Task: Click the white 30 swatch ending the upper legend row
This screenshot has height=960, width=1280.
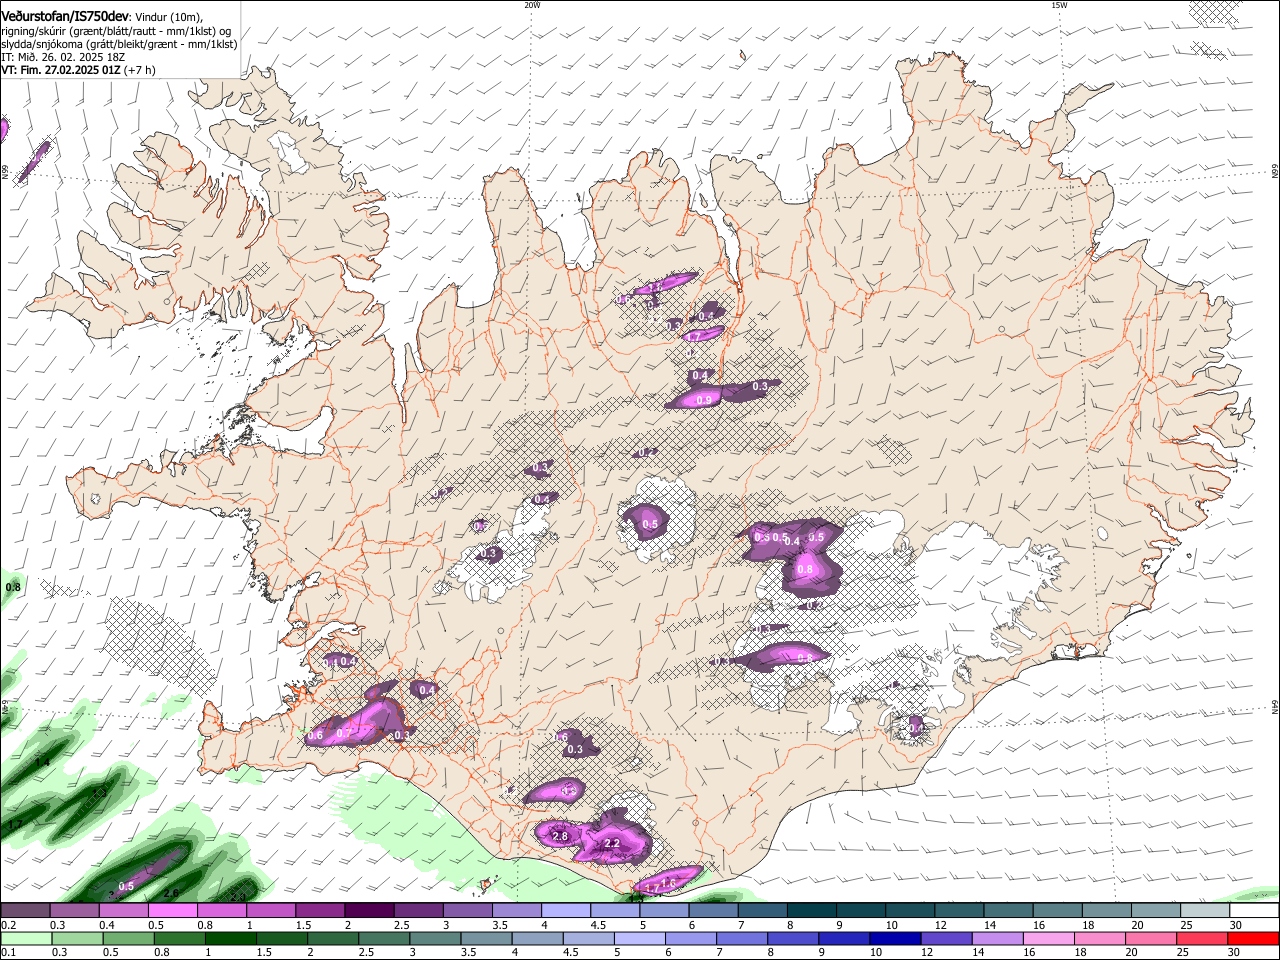Action: pyautogui.click(x=1254, y=911)
